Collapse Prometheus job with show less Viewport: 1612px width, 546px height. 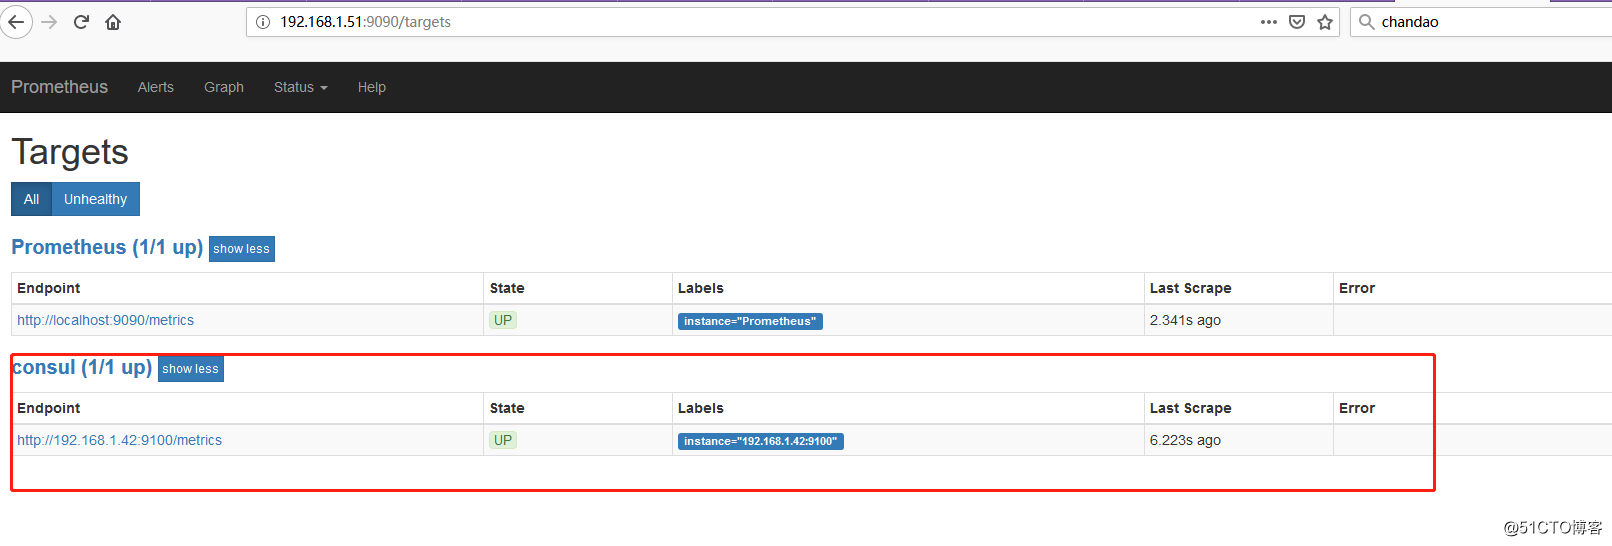coord(241,249)
